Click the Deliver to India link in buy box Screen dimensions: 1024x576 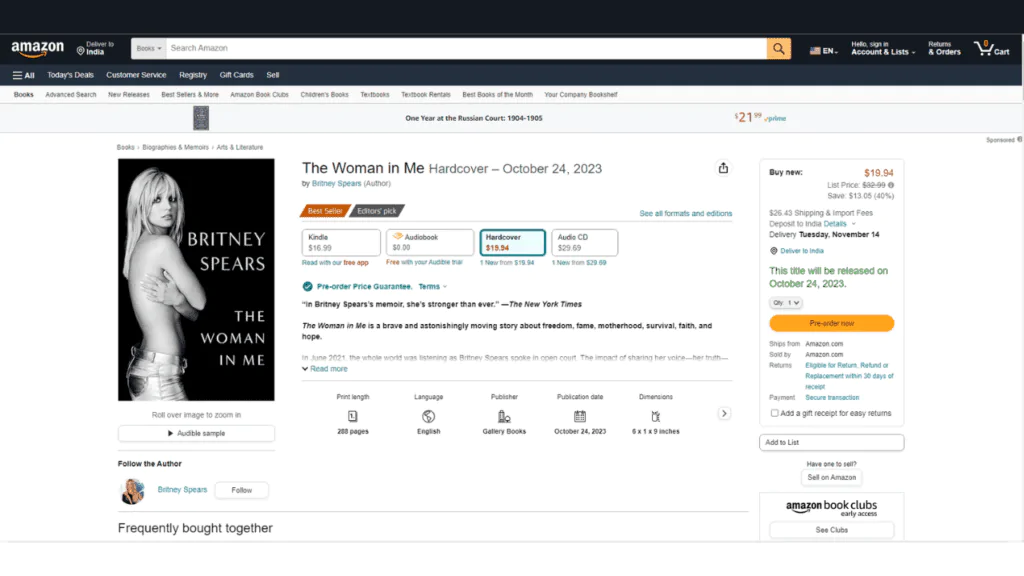tap(802, 251)
